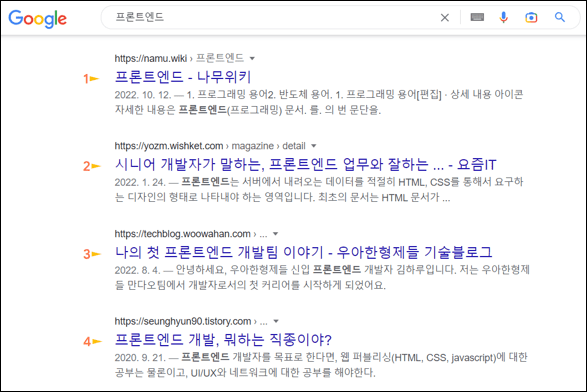
Task: Start voice search with microphone icon
Action: coord(504,17)
